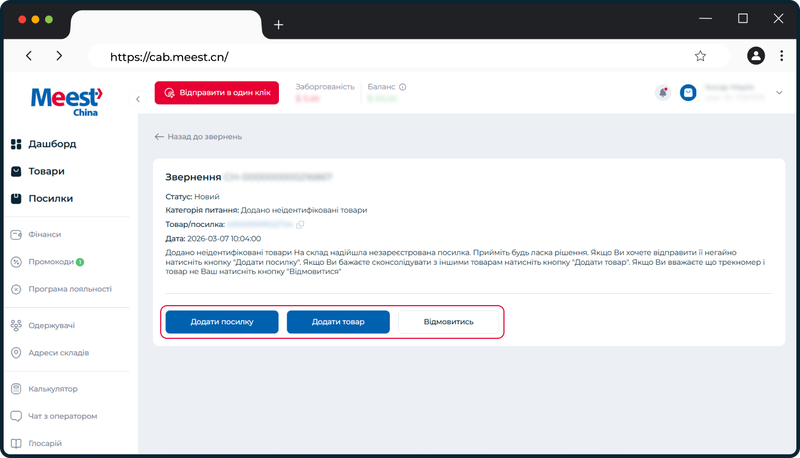Click the date 2026-03-07 10:04:00
The height and width of the screenshot is (458, 800).
pyautogui.click(x=224, y=239)
